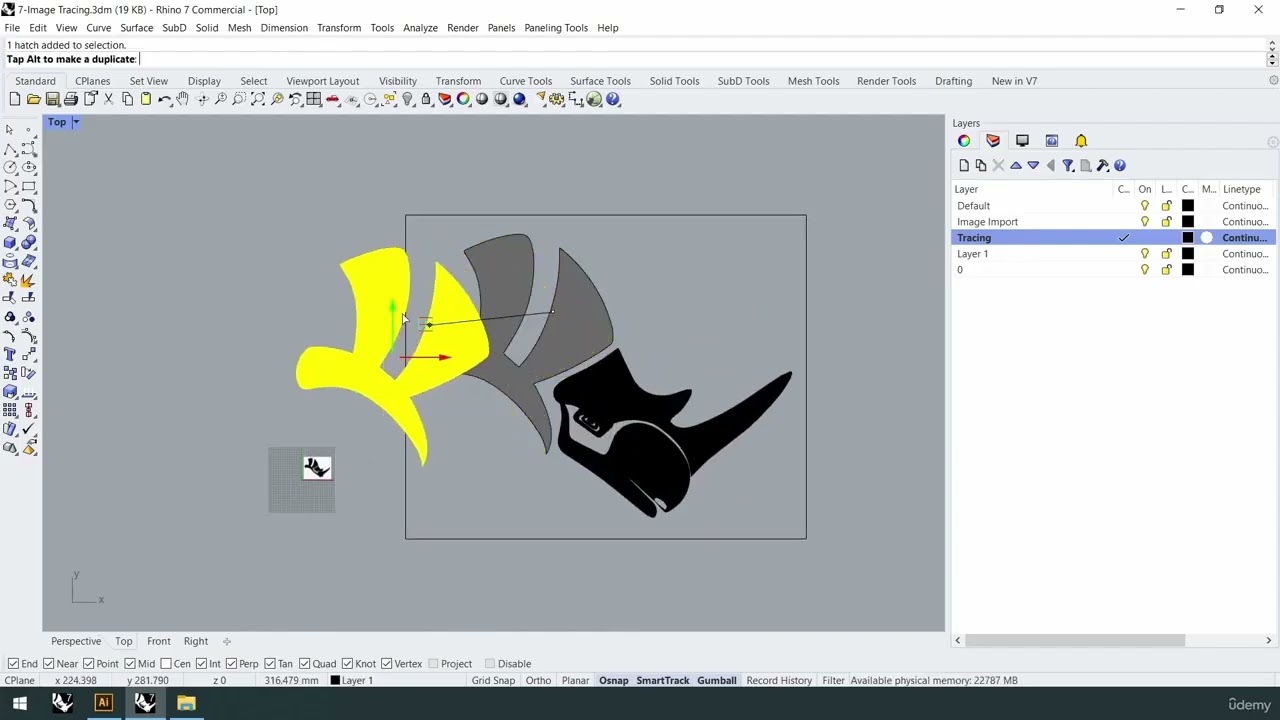The height and width of the screenshot is (720, 1280).
Task: Open the layer filter funnel icon
Action: pyautogui.click(x=1068, y=166)
